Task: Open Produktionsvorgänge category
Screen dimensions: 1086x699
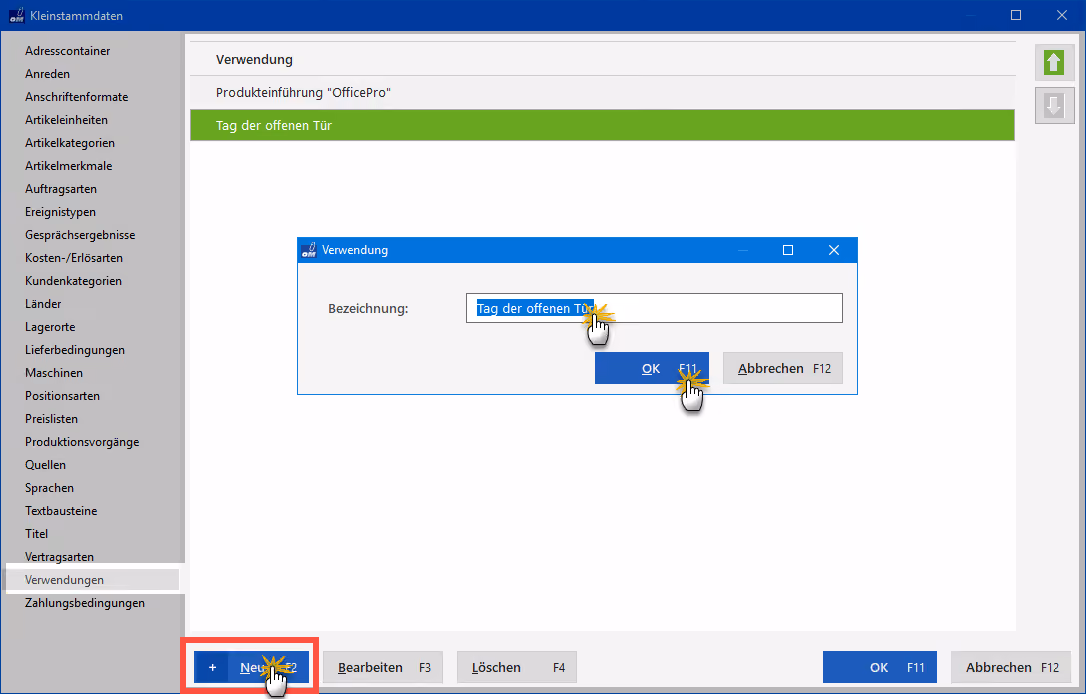Action: click(x=82, y=442)
